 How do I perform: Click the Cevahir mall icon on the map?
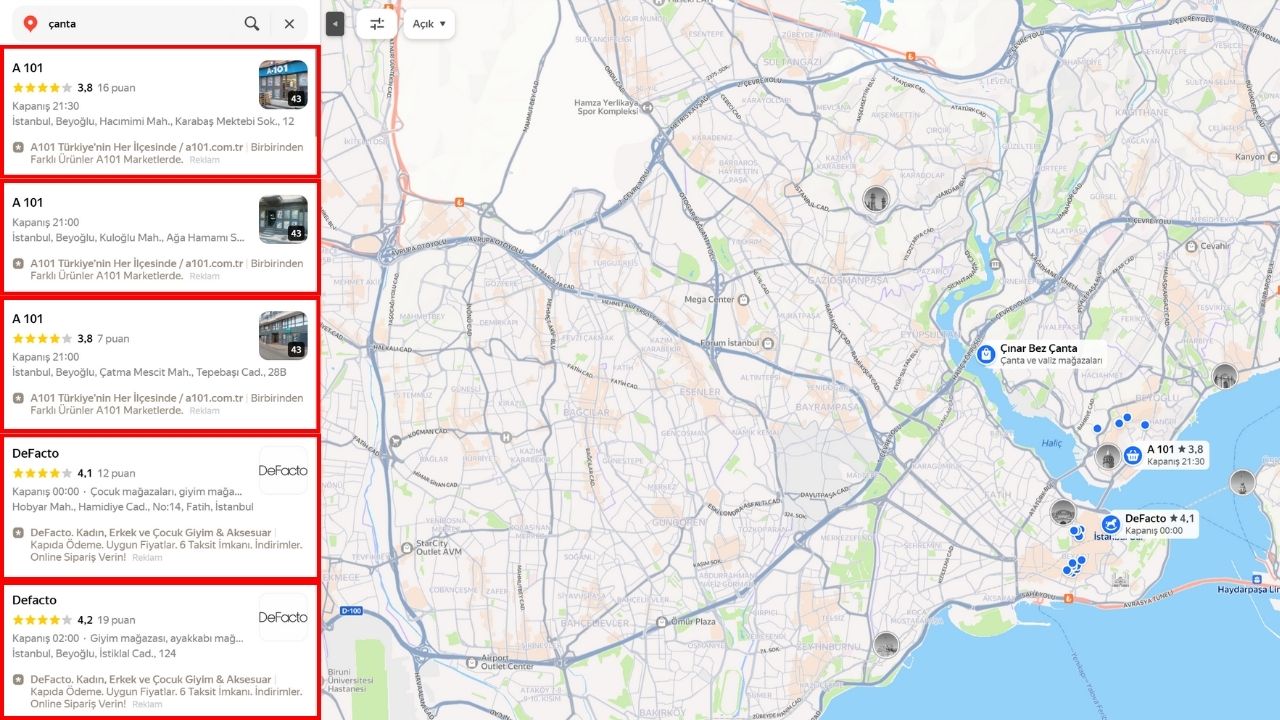[1193, 246]
